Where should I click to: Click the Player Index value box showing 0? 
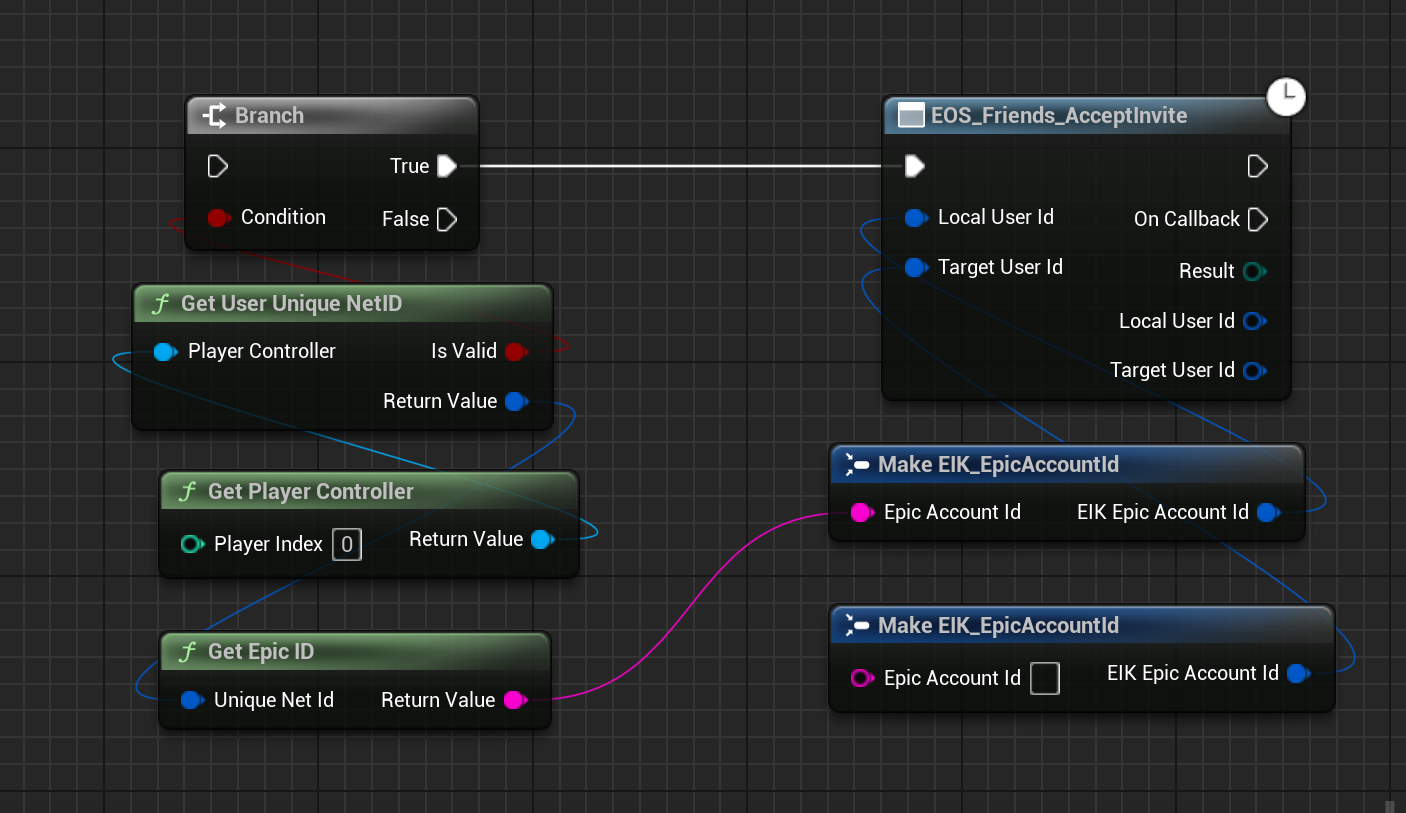coord(347,544)
